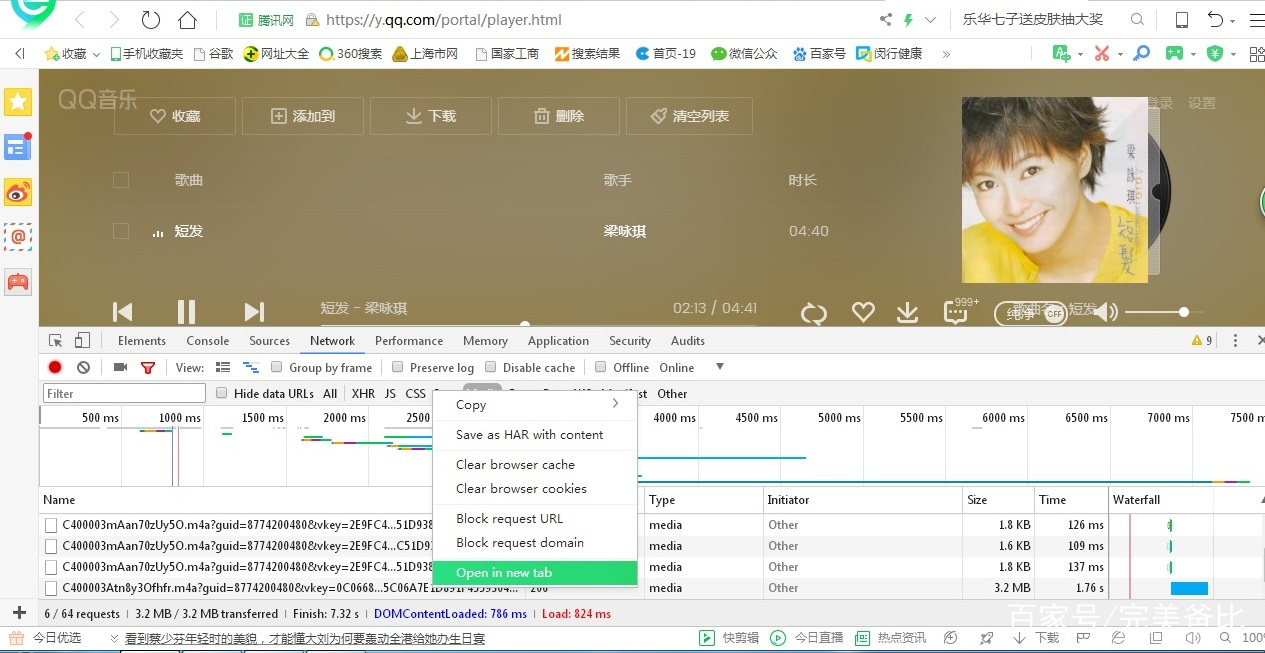The width and height of the screenshot is (1265, 653).
Task: Click the red record network log button
Action: pyautogui.click(x=55, y=367)
